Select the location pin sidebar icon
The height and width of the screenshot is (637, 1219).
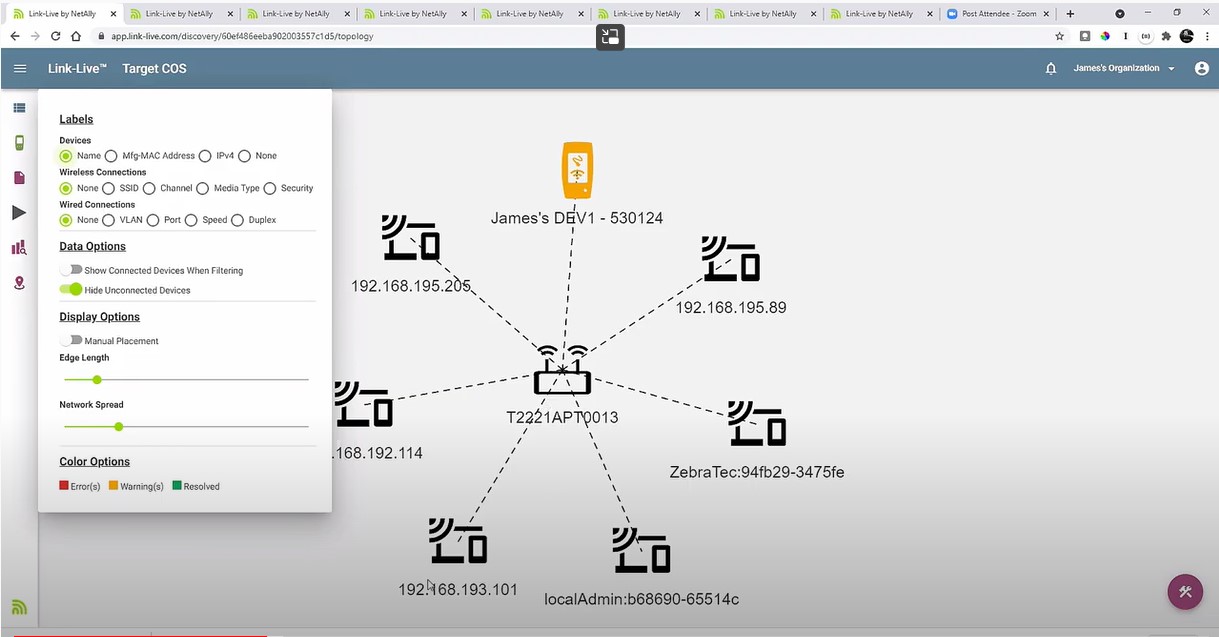coord(19,283)
